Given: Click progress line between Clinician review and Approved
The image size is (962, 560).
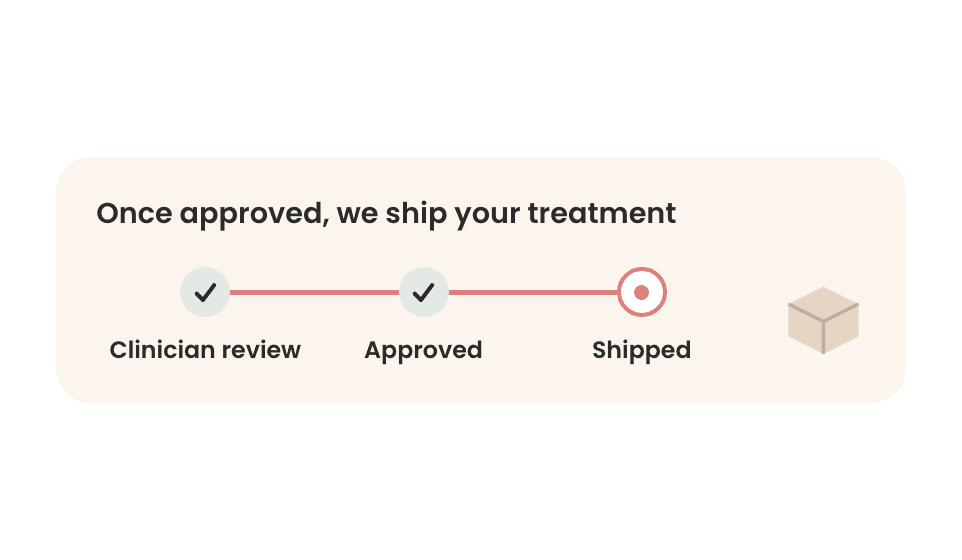Looking at the screenshot, I should 314,293.
